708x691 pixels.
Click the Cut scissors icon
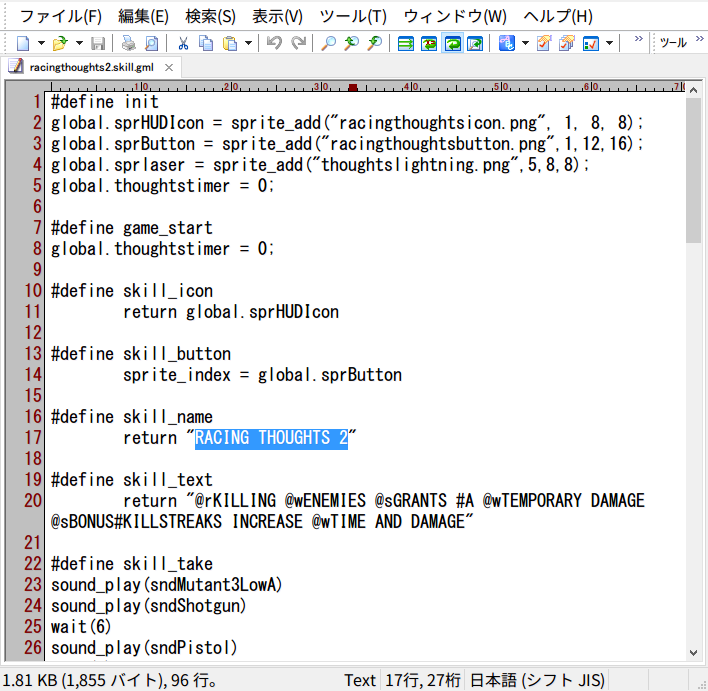(183, 43)
